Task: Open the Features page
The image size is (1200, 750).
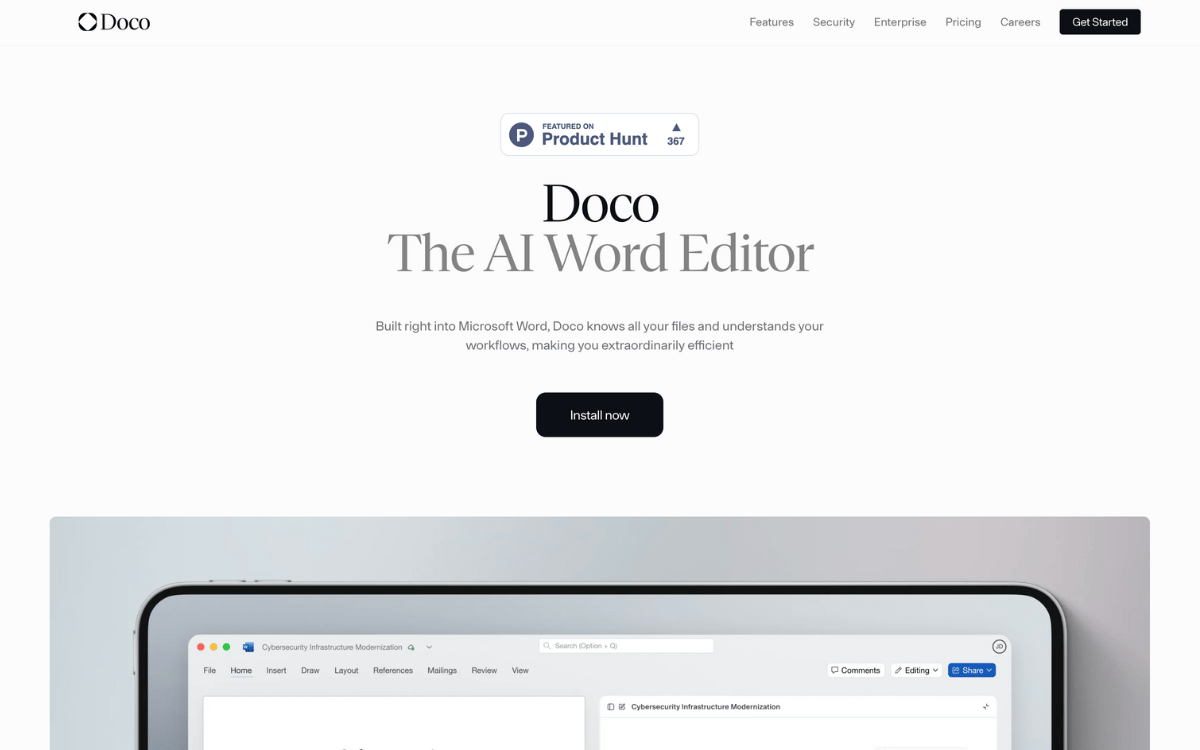Action: click(x=771, y=22)
